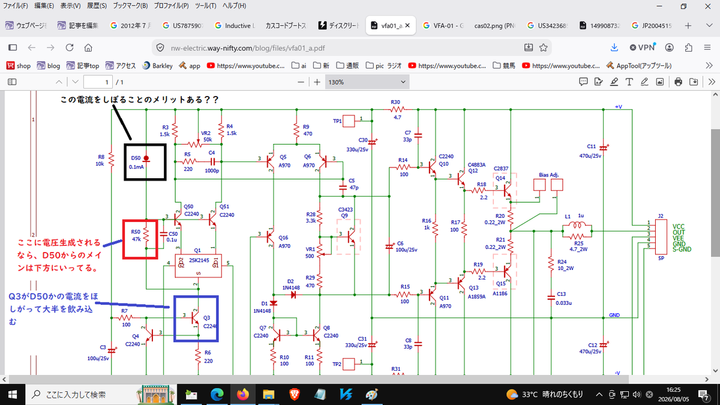Save page to Pocket from the address bar

click(x=529, y=47)
